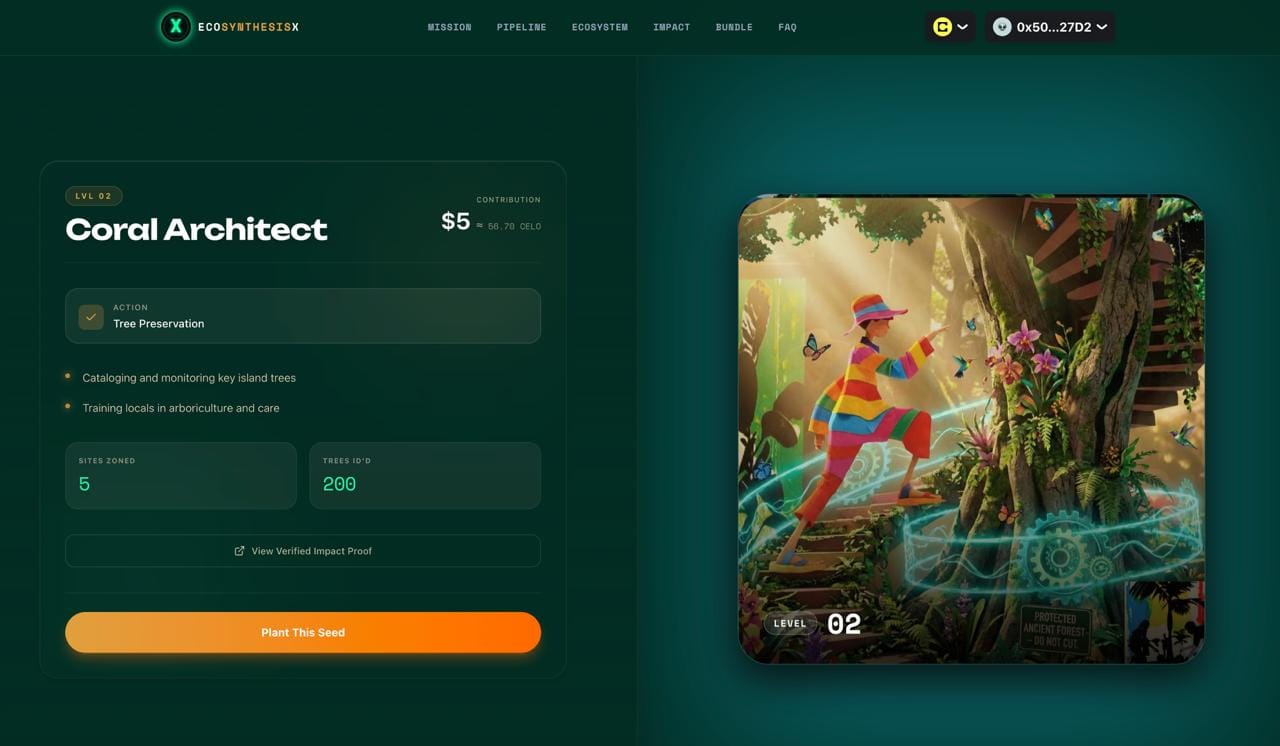Navigate to Ecosystem in the header
This screenshot has width=1280, height=746.
(600, 27)
